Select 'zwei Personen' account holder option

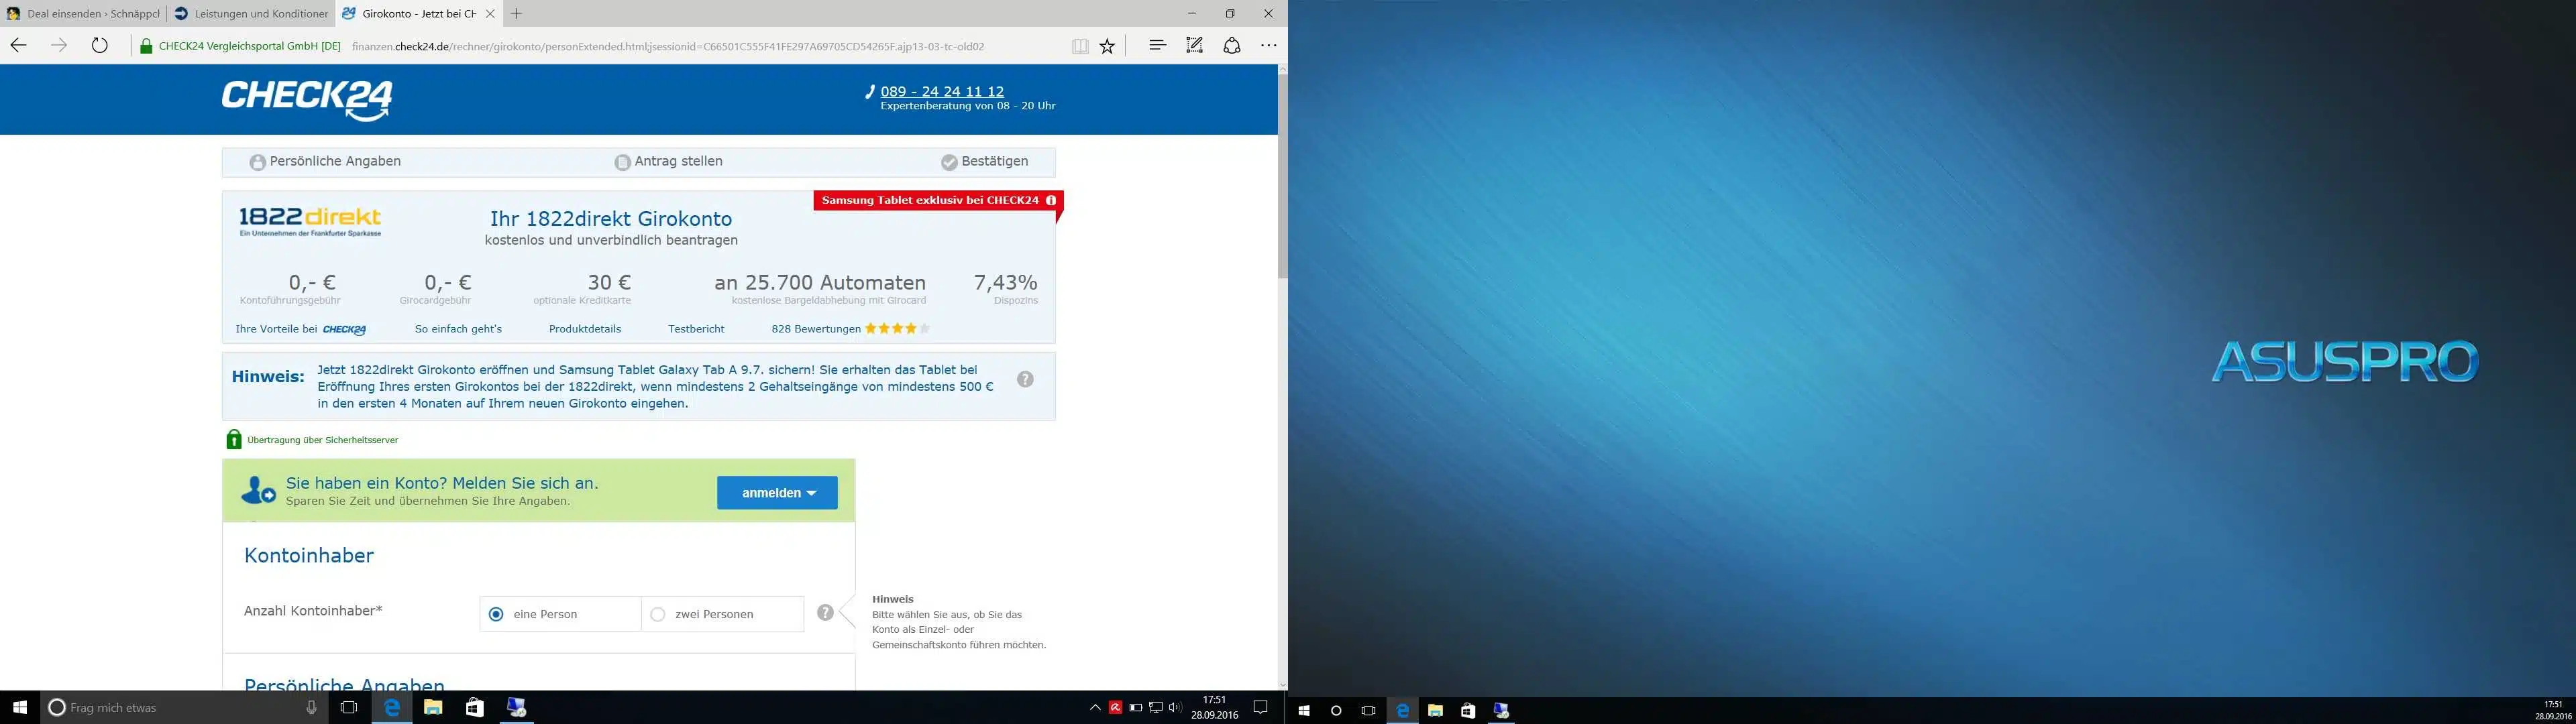click(722, 614)
